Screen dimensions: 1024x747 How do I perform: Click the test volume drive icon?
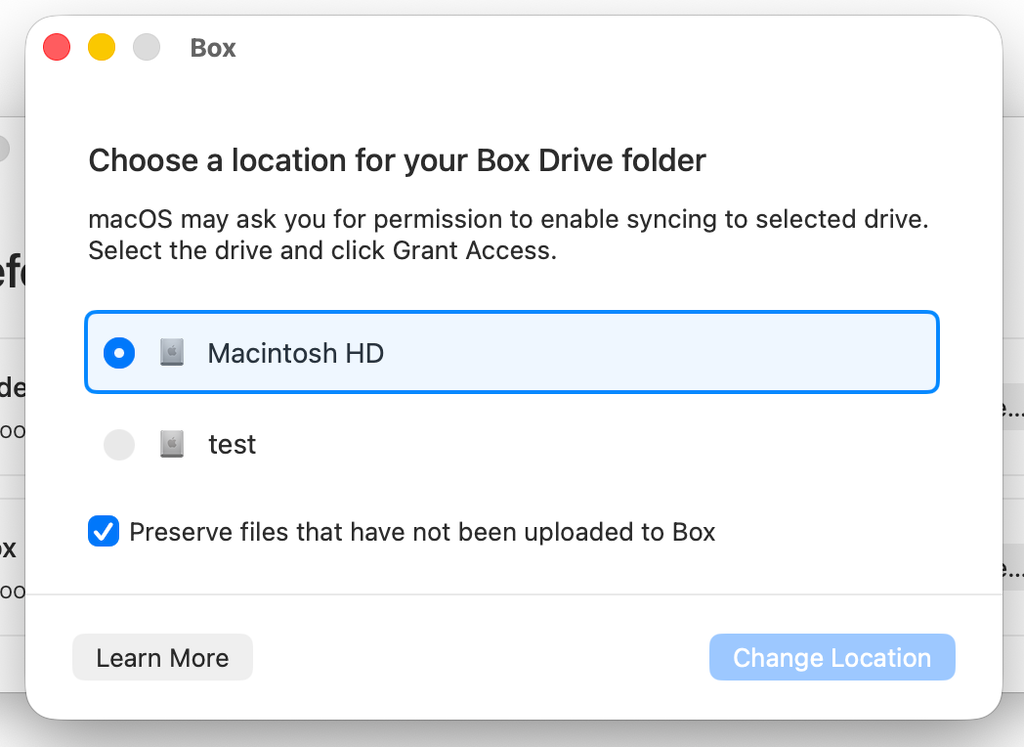coord(172,445)
